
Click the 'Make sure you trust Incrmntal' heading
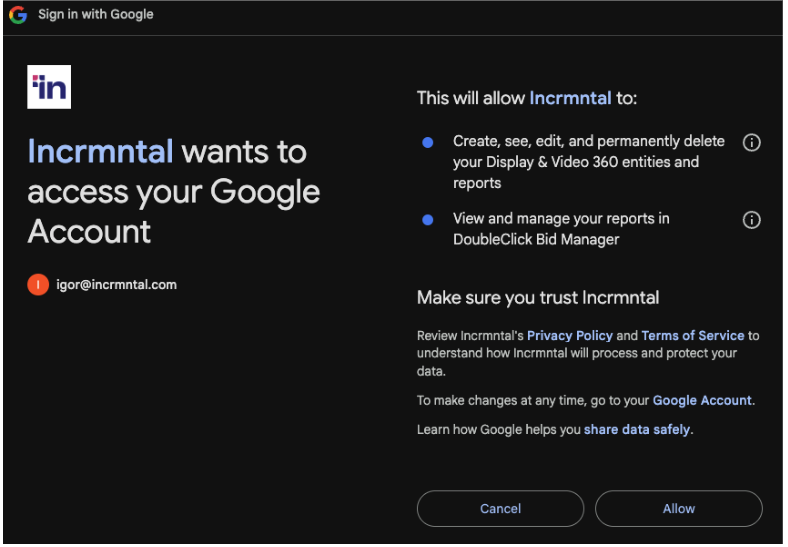coord(537,297)
